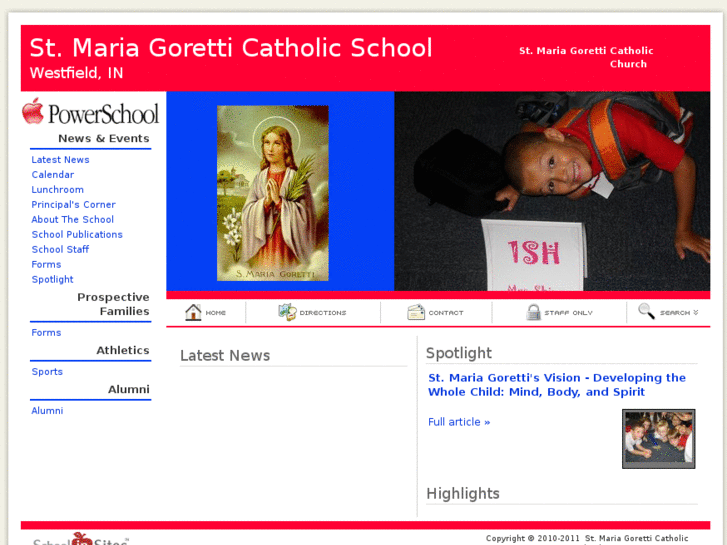Open the Directions map icon

point(287,312)
